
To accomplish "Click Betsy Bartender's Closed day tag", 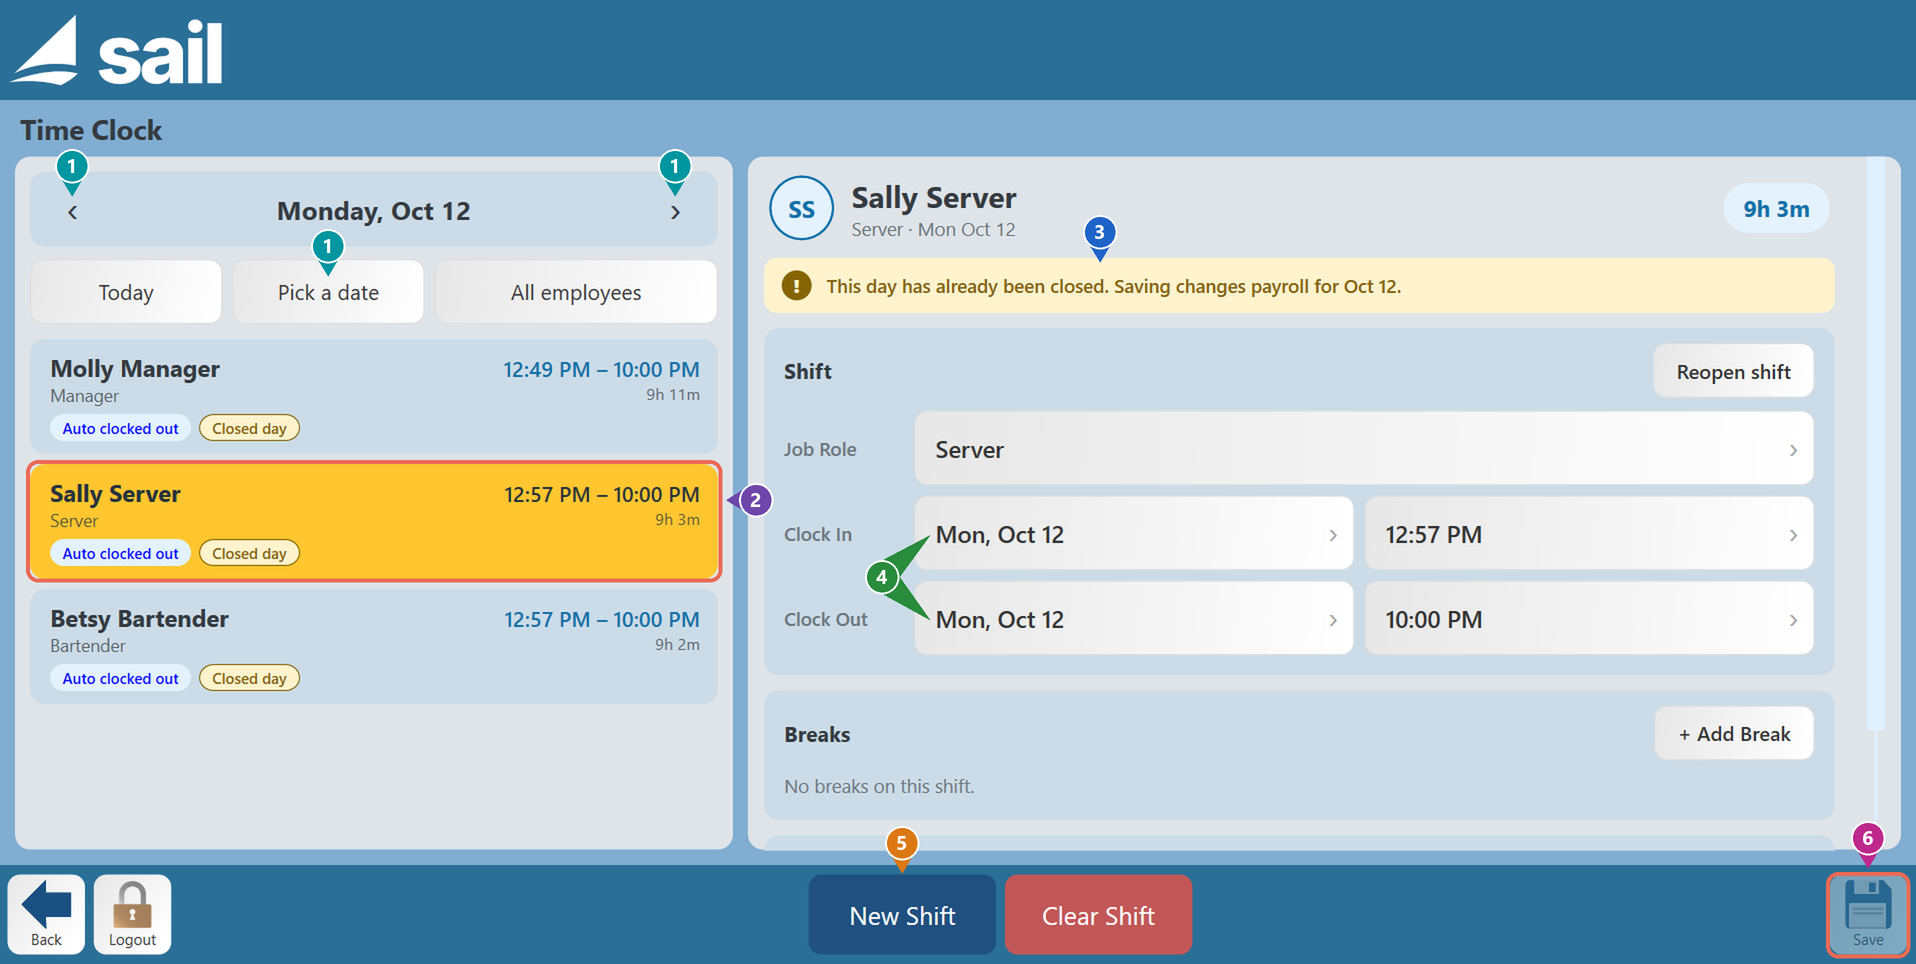I will pos(249,678).
